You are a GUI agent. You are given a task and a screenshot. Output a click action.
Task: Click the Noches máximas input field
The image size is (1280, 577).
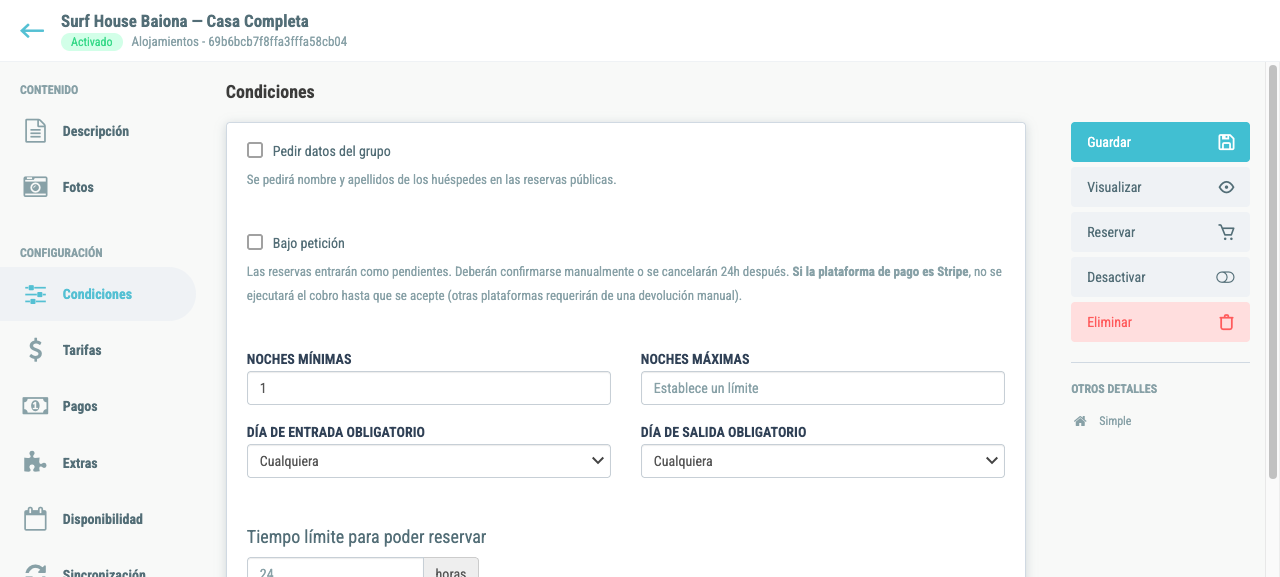[823, 388]
